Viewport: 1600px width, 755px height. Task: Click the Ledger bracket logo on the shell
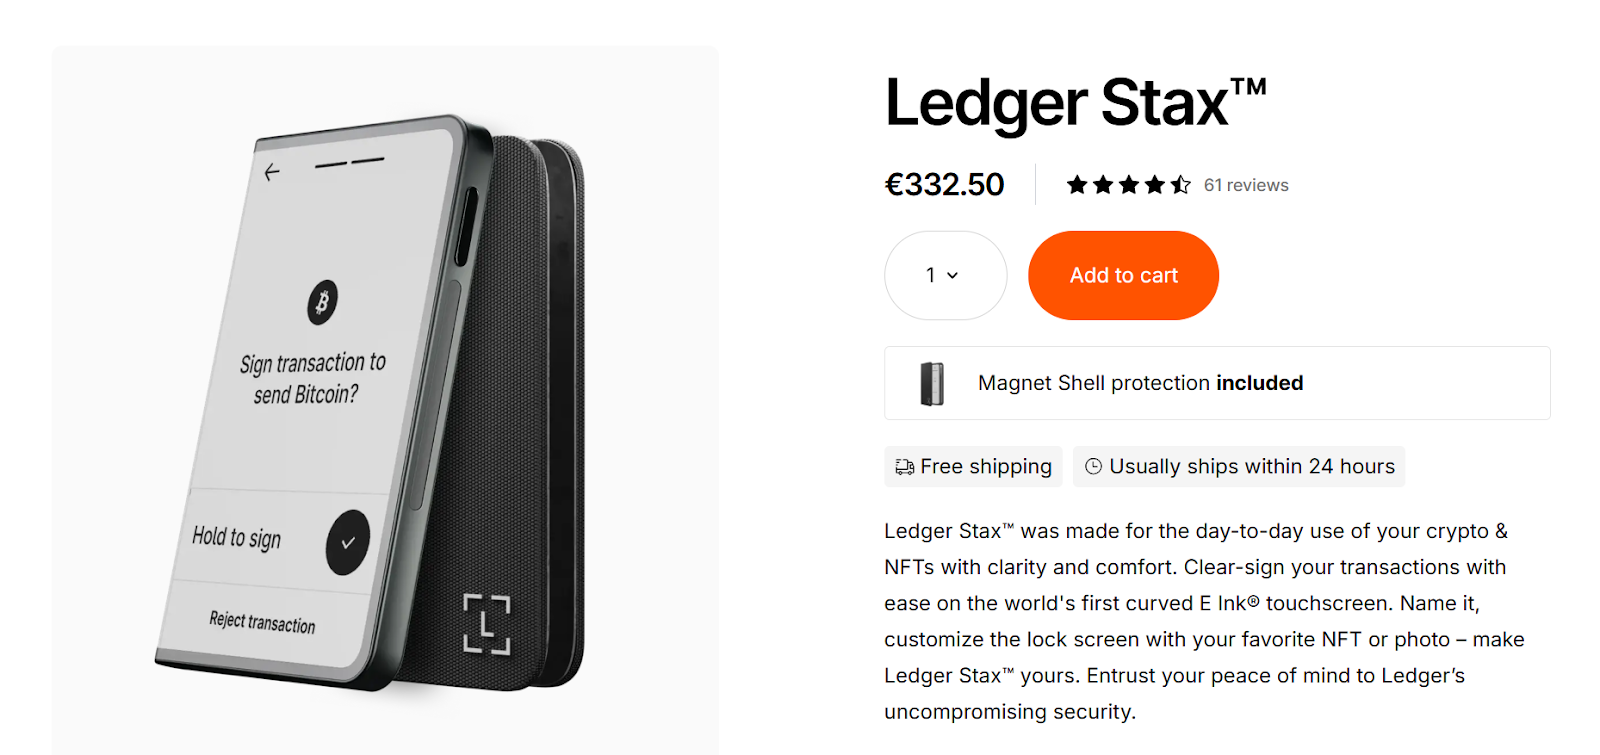(x=487, y=624)
